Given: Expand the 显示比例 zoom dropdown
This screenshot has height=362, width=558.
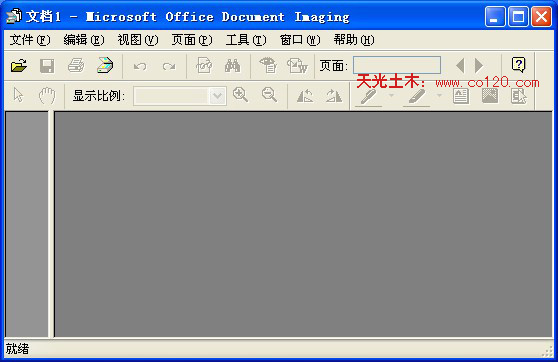Looking at the screenshot, I should pos(217,96).
